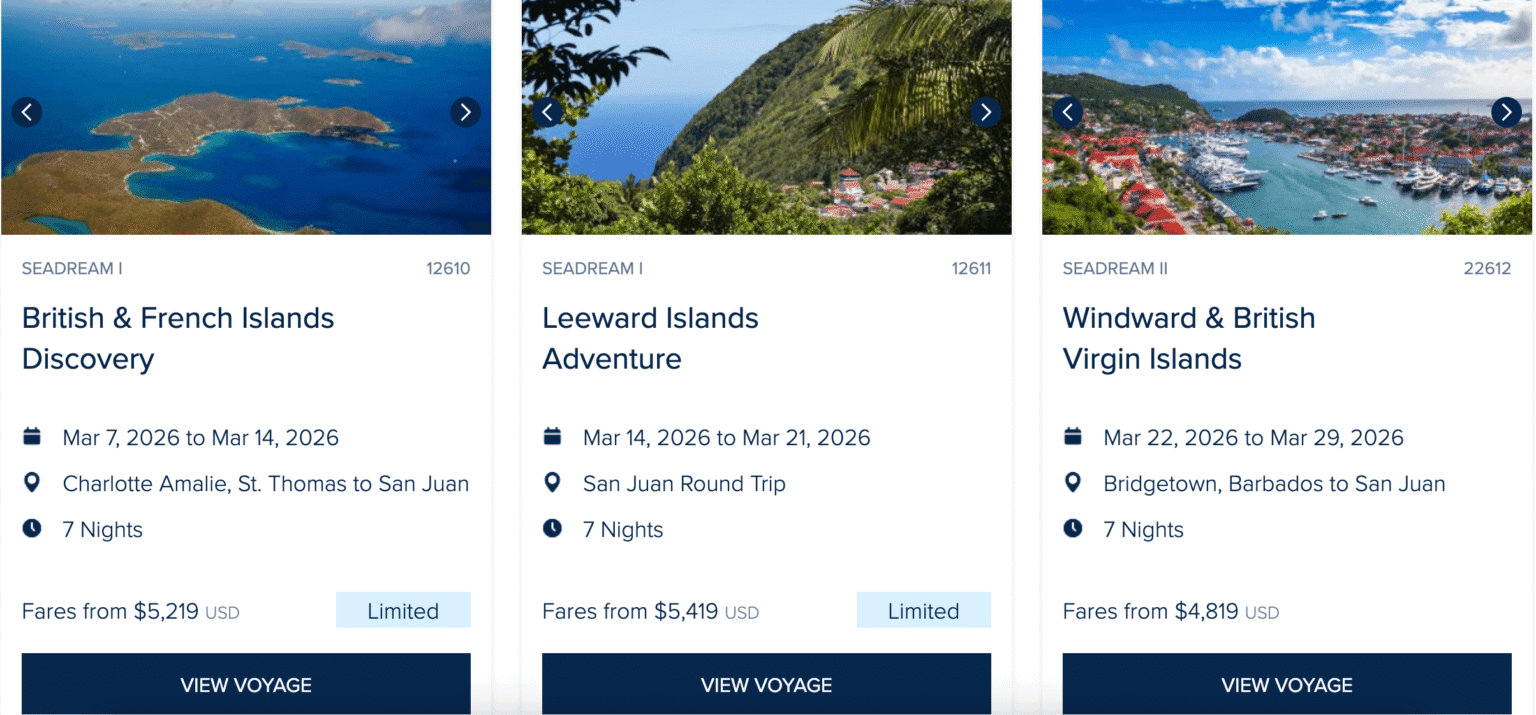Click the previous arrow on the Leeward Islands carousel
The height and width of the screenshot is (715, 1536).
click(x=547, y=112)
